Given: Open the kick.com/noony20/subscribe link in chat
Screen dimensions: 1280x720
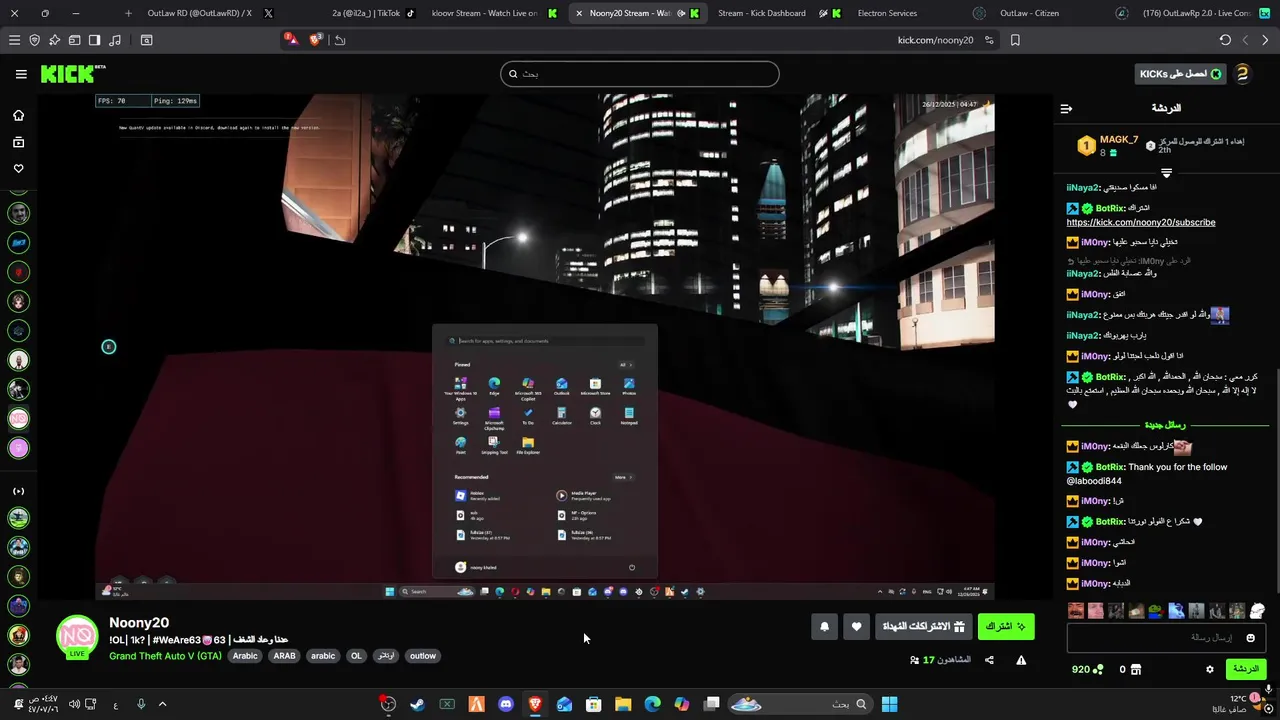Looking at the screenshot, I should pos(1141,222).
